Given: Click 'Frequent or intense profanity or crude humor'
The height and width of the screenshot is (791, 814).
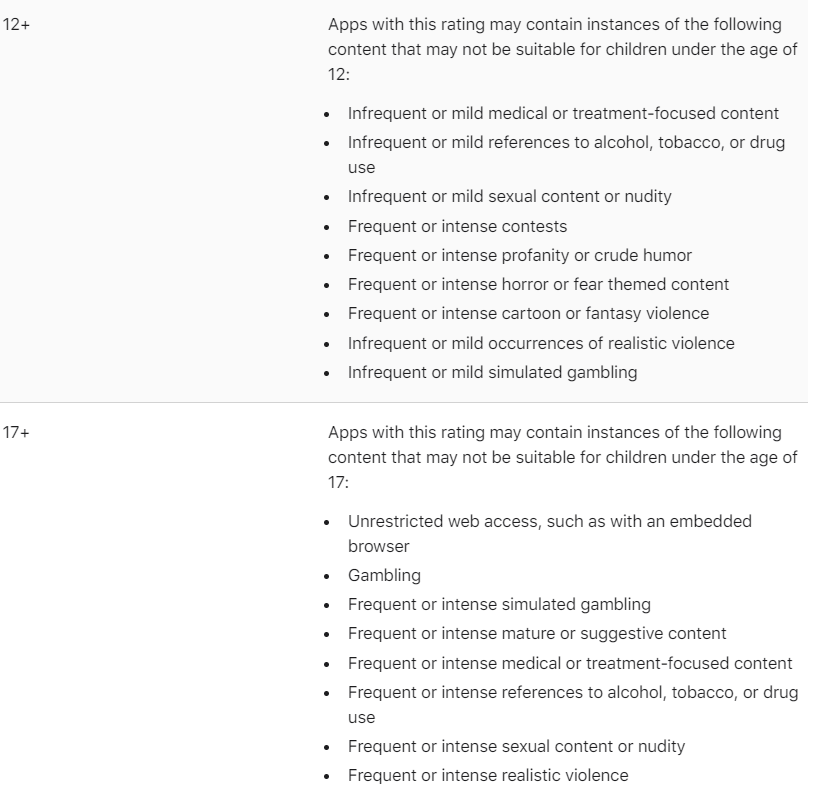Looking at the screenshot, I should tap(520, 255).
